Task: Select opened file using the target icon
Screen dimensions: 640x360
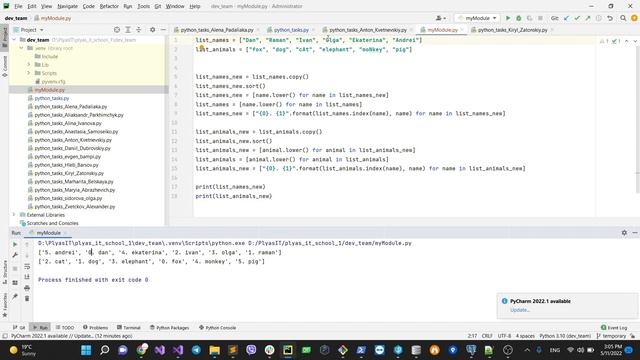Action: click(x=117, y=30)
